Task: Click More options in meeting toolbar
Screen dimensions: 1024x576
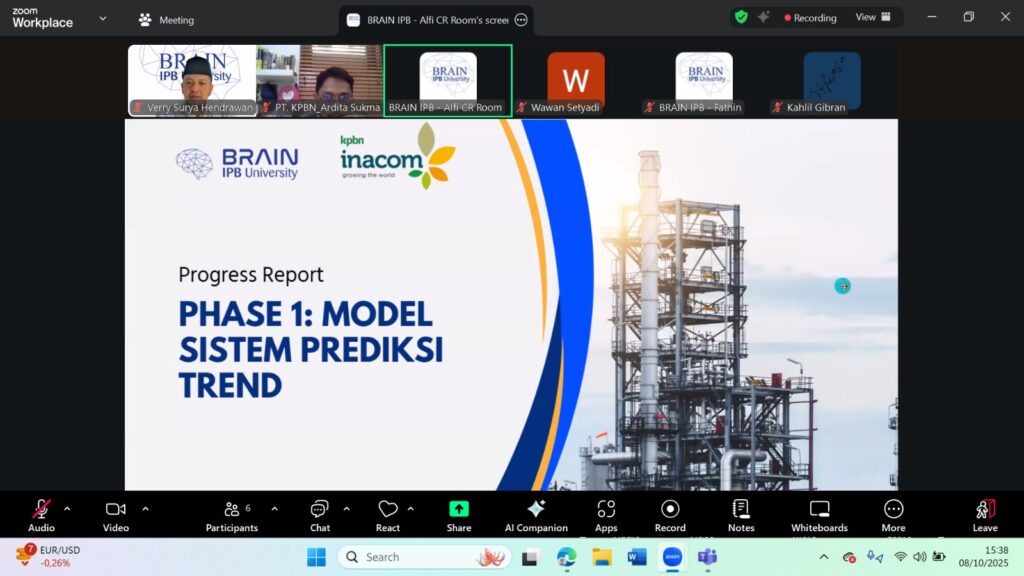Action: coord(893,515)
